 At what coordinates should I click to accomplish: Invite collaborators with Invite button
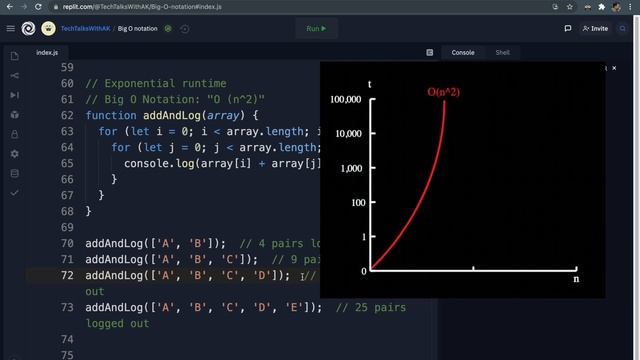coord(595,29)
